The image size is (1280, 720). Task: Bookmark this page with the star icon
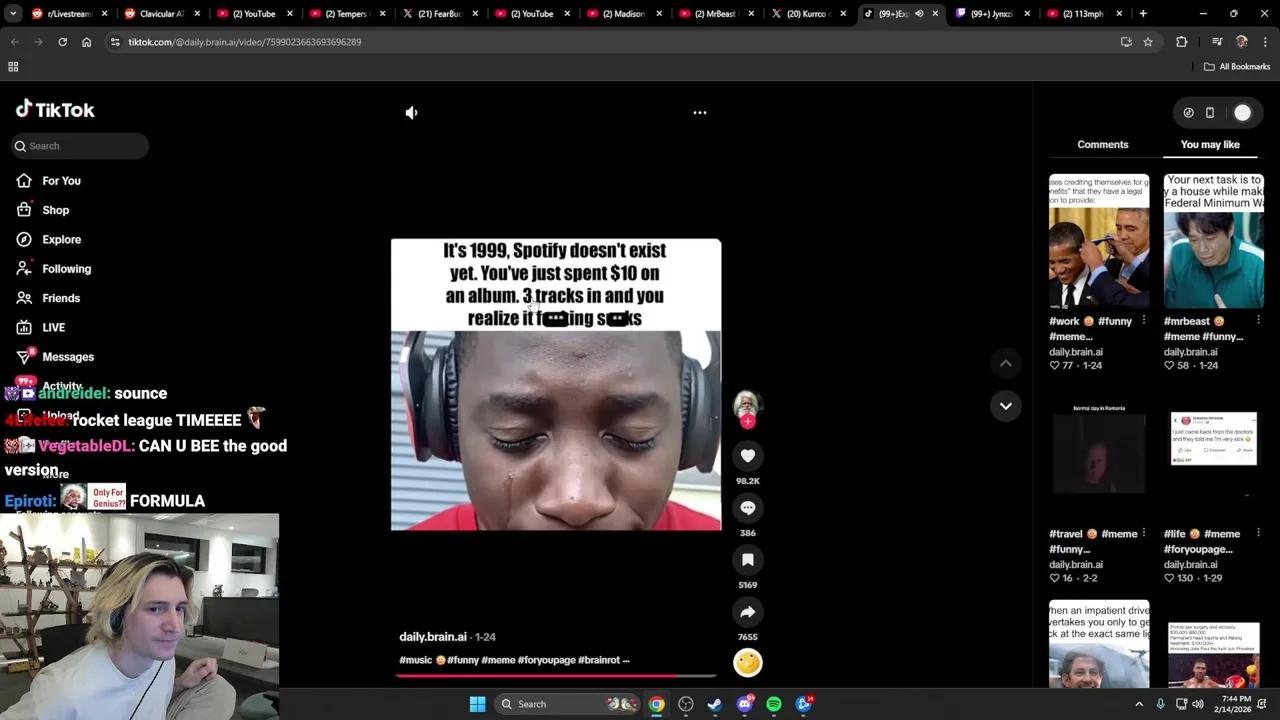tap(1148, 42)
